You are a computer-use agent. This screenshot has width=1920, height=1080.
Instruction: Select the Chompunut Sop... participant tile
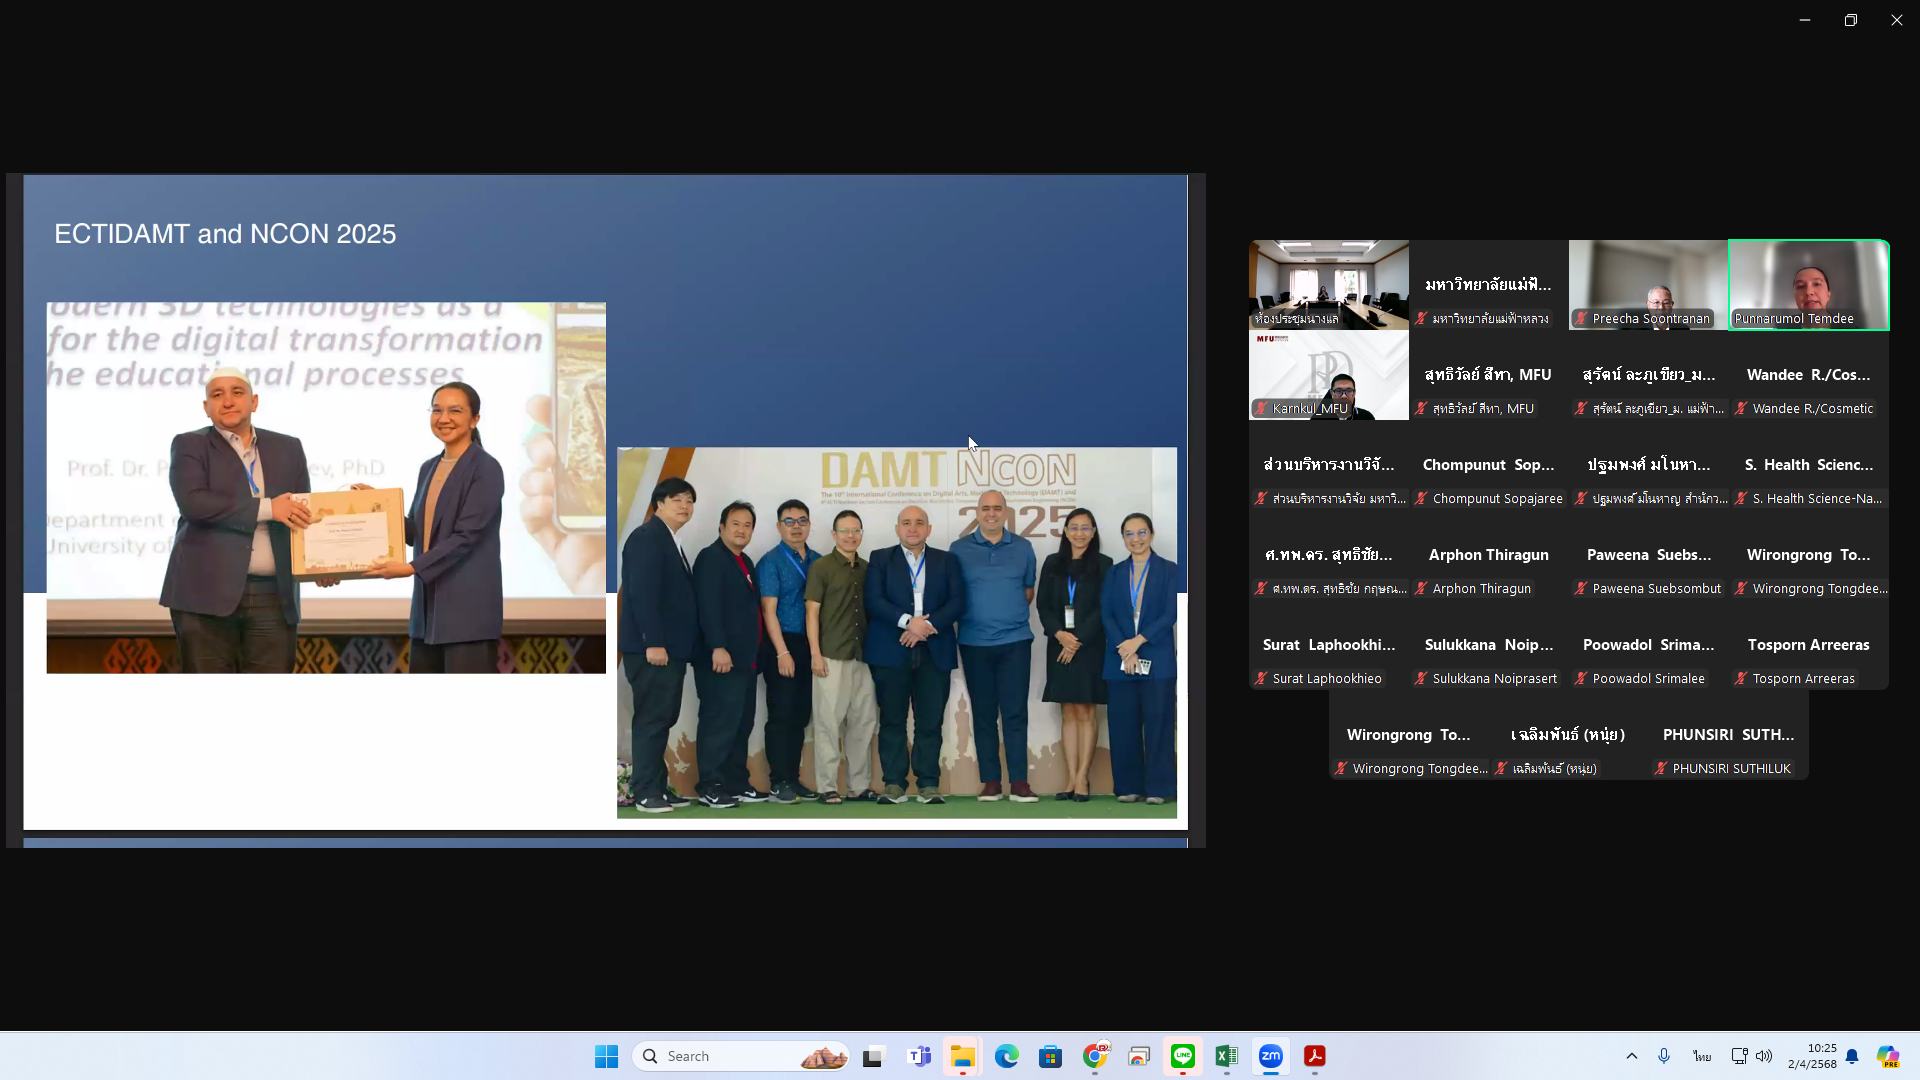(1489, 465)
